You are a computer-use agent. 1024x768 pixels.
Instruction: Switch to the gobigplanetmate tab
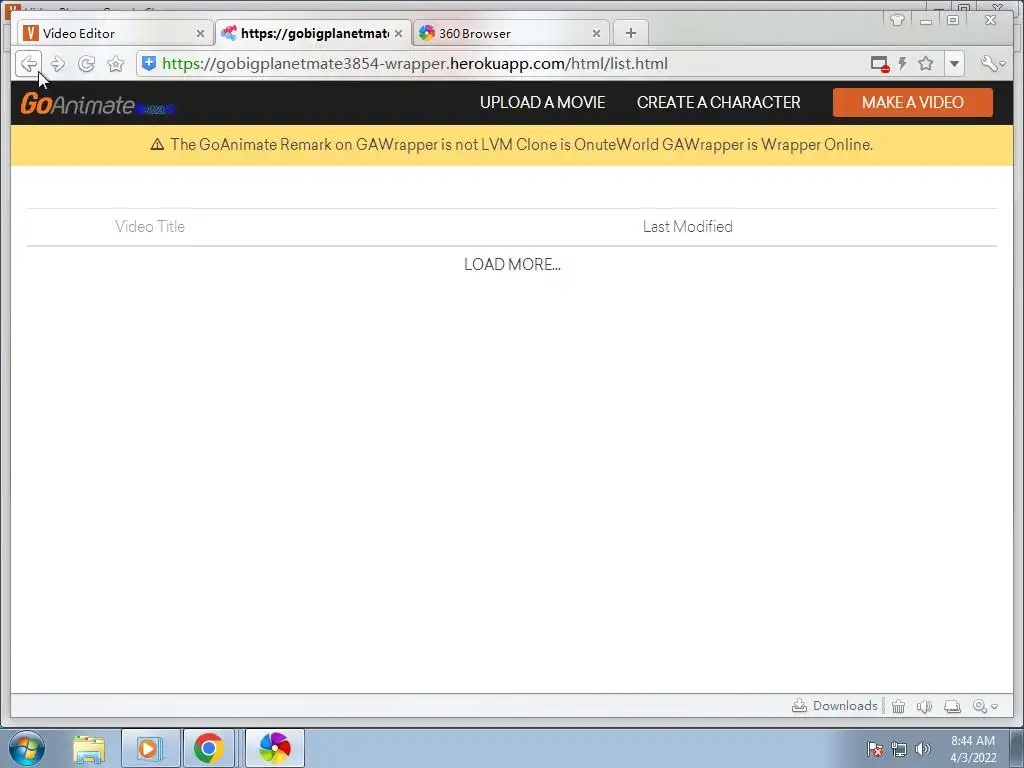[x=314, y=33]
